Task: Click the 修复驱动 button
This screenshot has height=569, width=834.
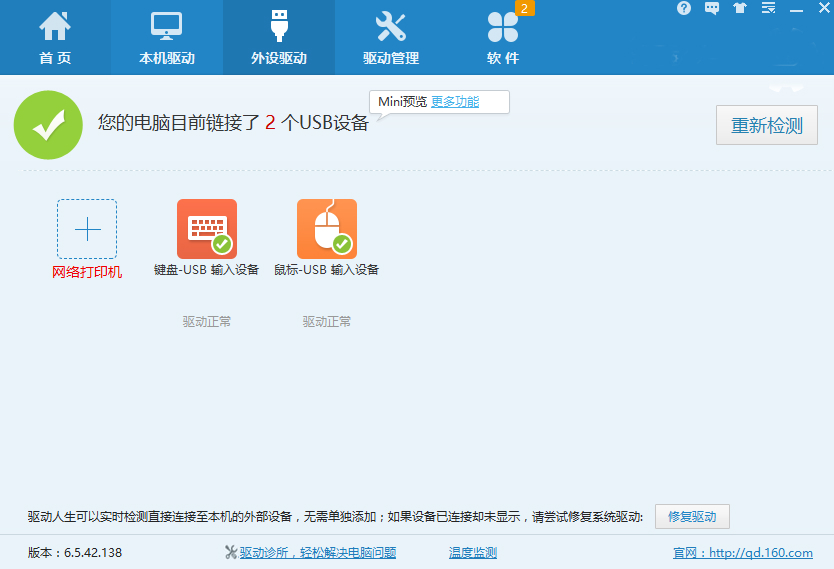Action: pyautogui.click(x=692, y=516)
